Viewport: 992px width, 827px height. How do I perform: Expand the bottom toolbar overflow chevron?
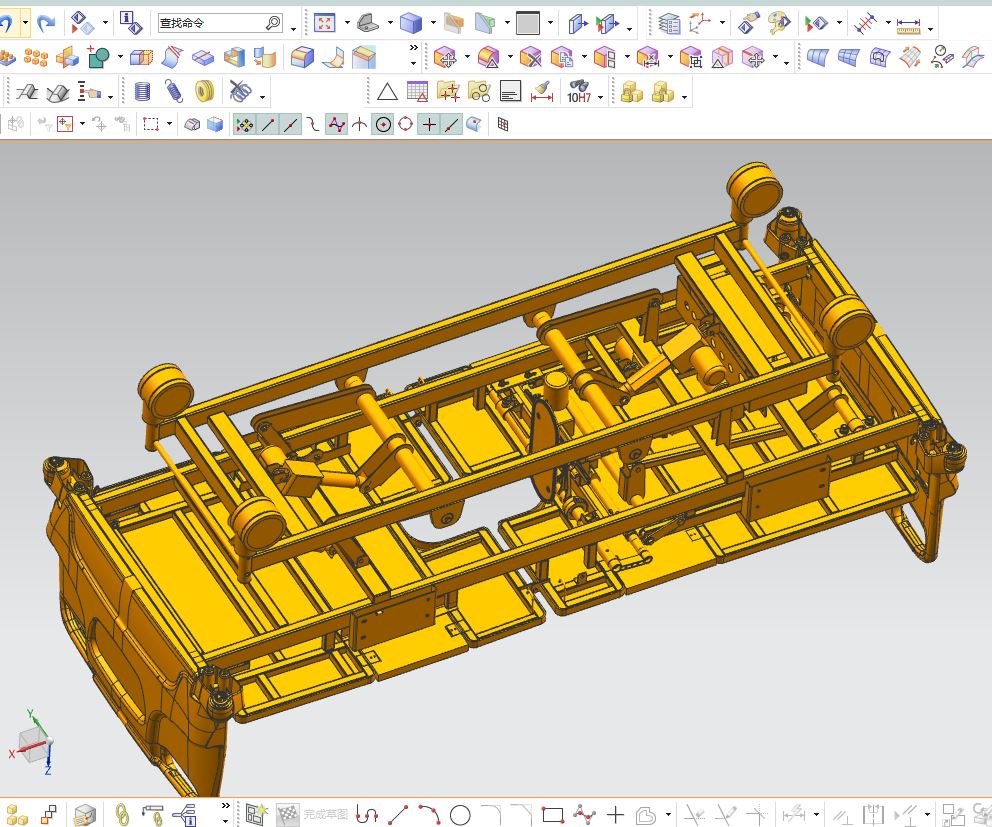point(226,805)
